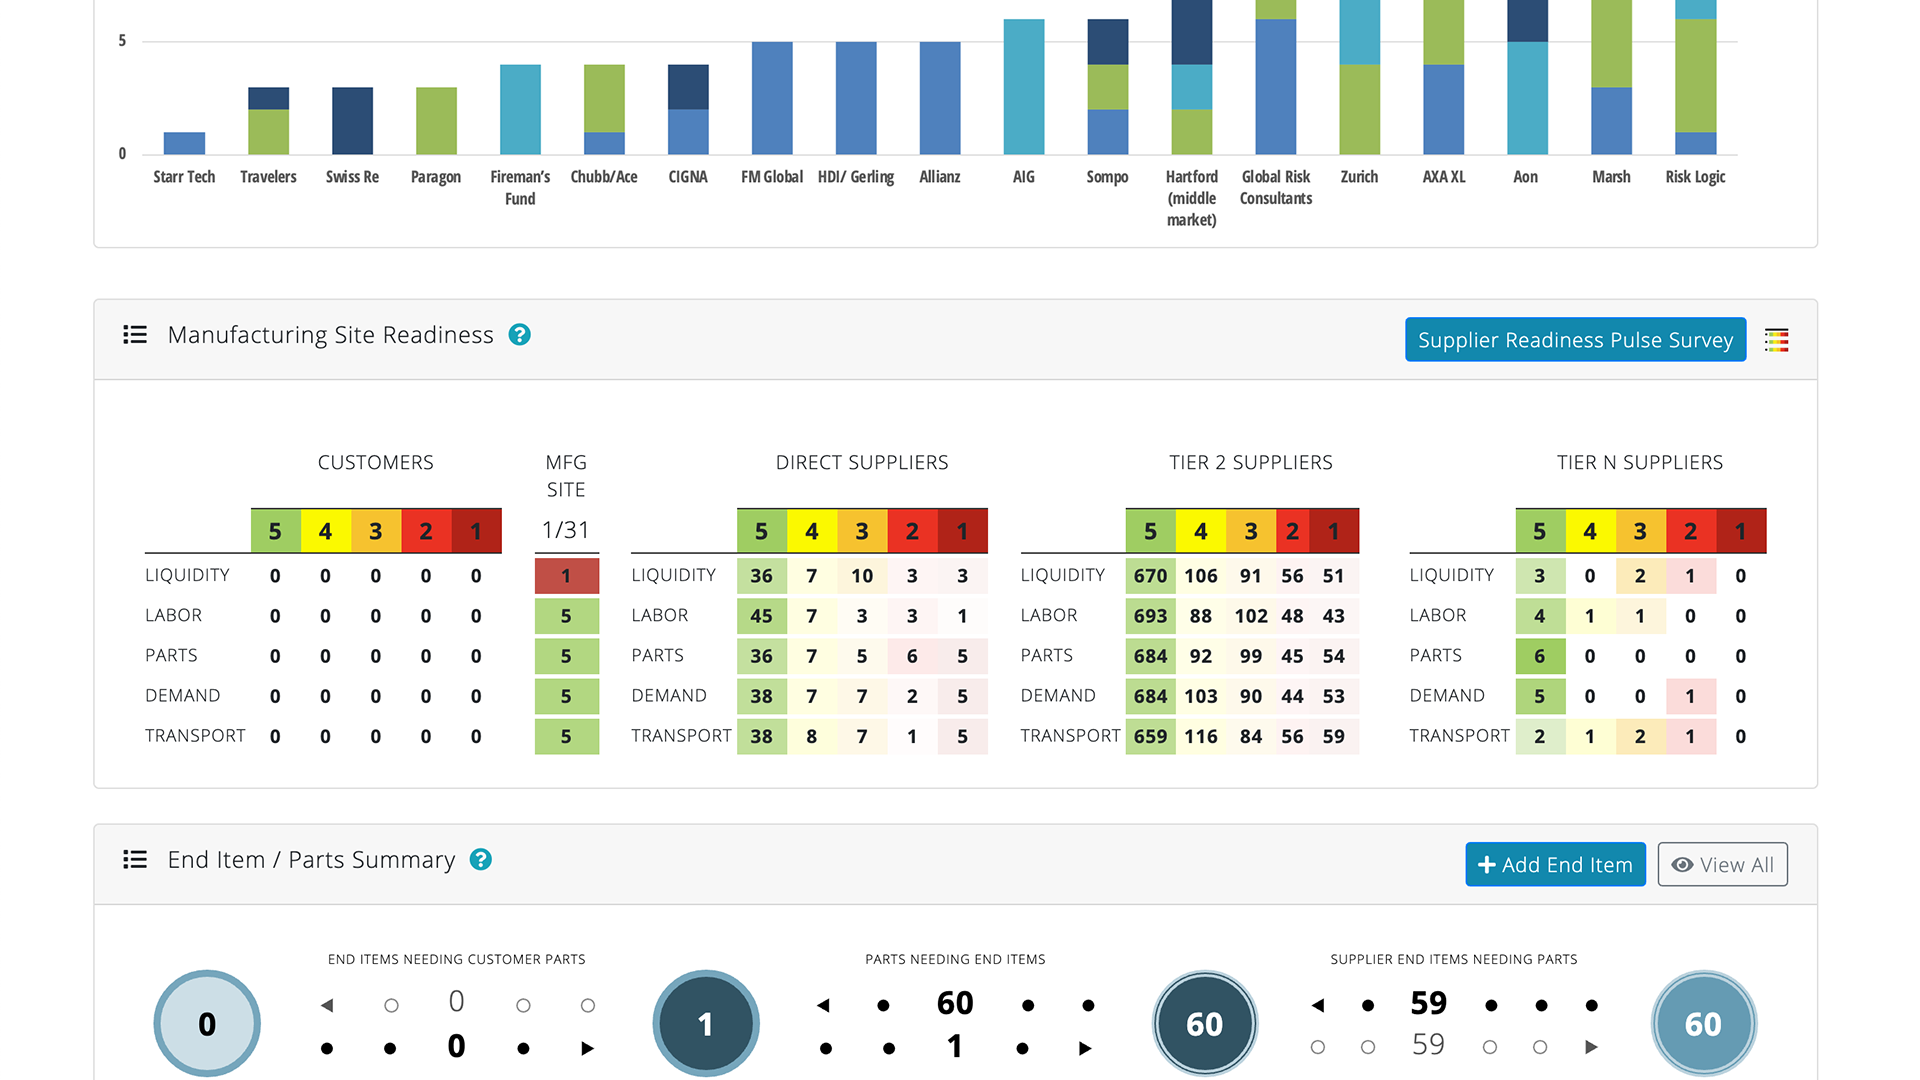Image resolution: width=1920 pixels, height=1080 pixels.
Task: Open the color legend icon beside Pulse Survey
Action: coord(1776,340)
